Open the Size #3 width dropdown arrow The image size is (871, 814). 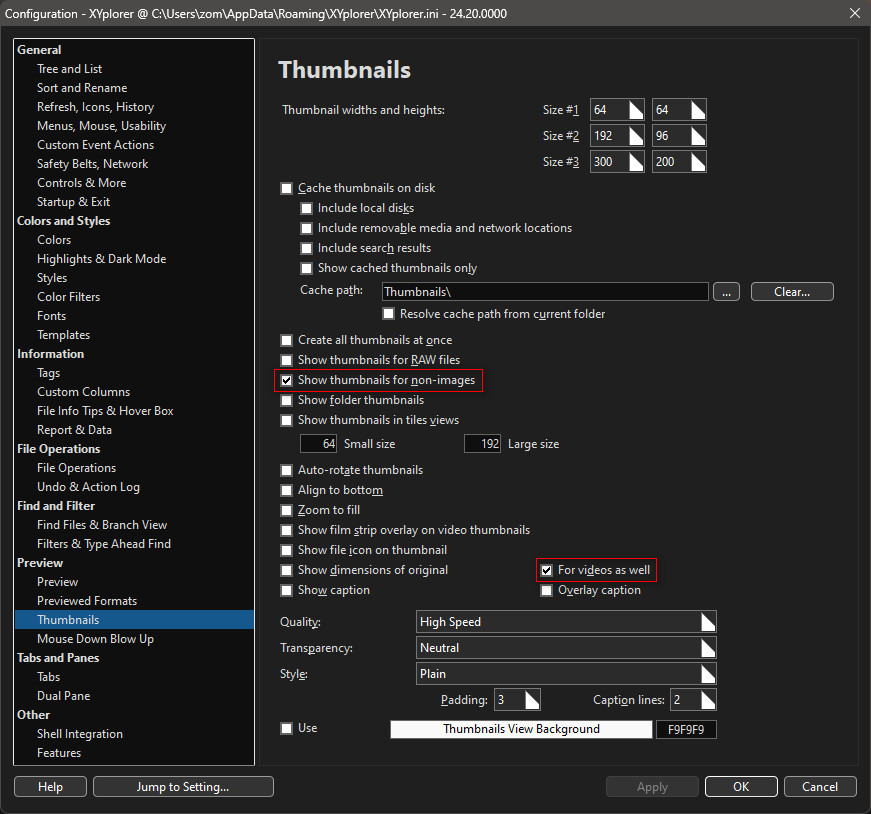coord(635,161)
